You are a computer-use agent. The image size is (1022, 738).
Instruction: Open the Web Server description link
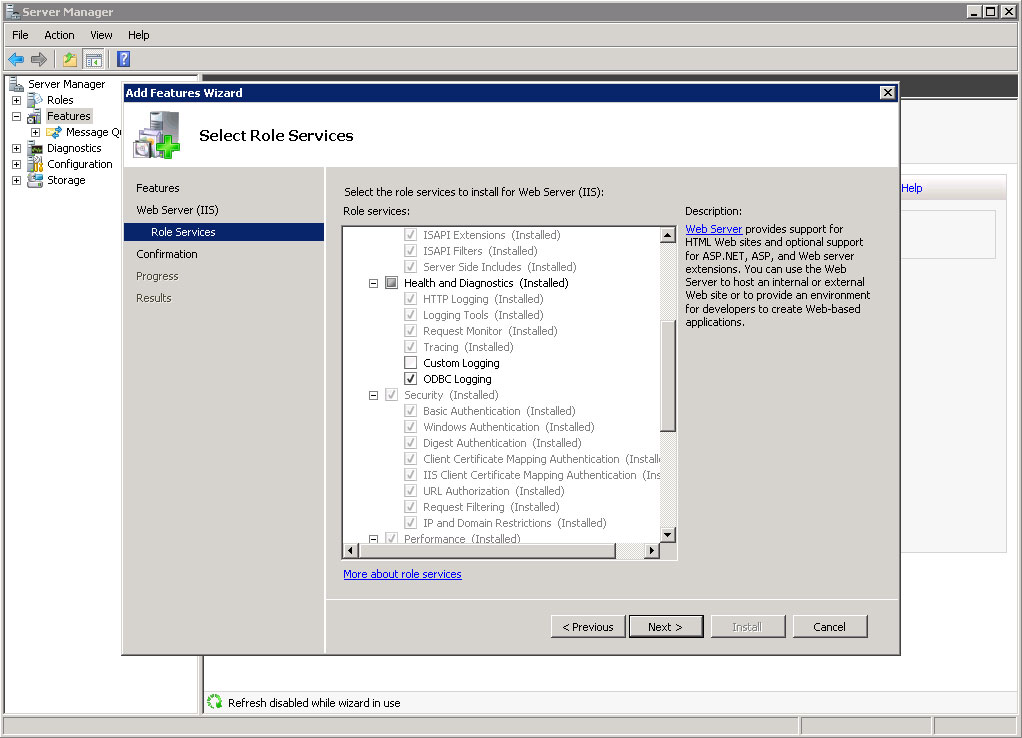click(714, 229)
